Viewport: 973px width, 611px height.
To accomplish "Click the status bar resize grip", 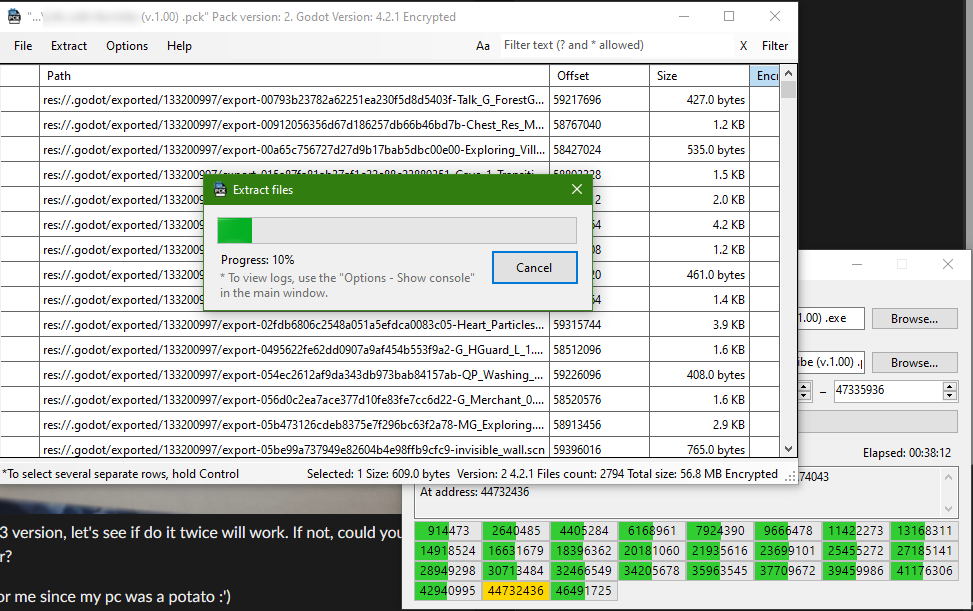I will [790, 477].
